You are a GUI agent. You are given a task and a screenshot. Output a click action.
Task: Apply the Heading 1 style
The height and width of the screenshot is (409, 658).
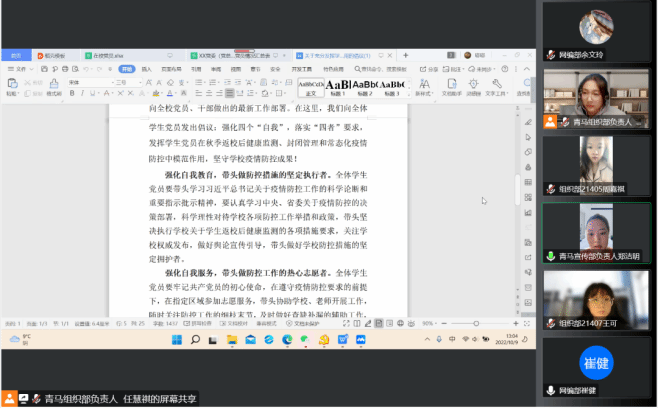click(338, 88)
